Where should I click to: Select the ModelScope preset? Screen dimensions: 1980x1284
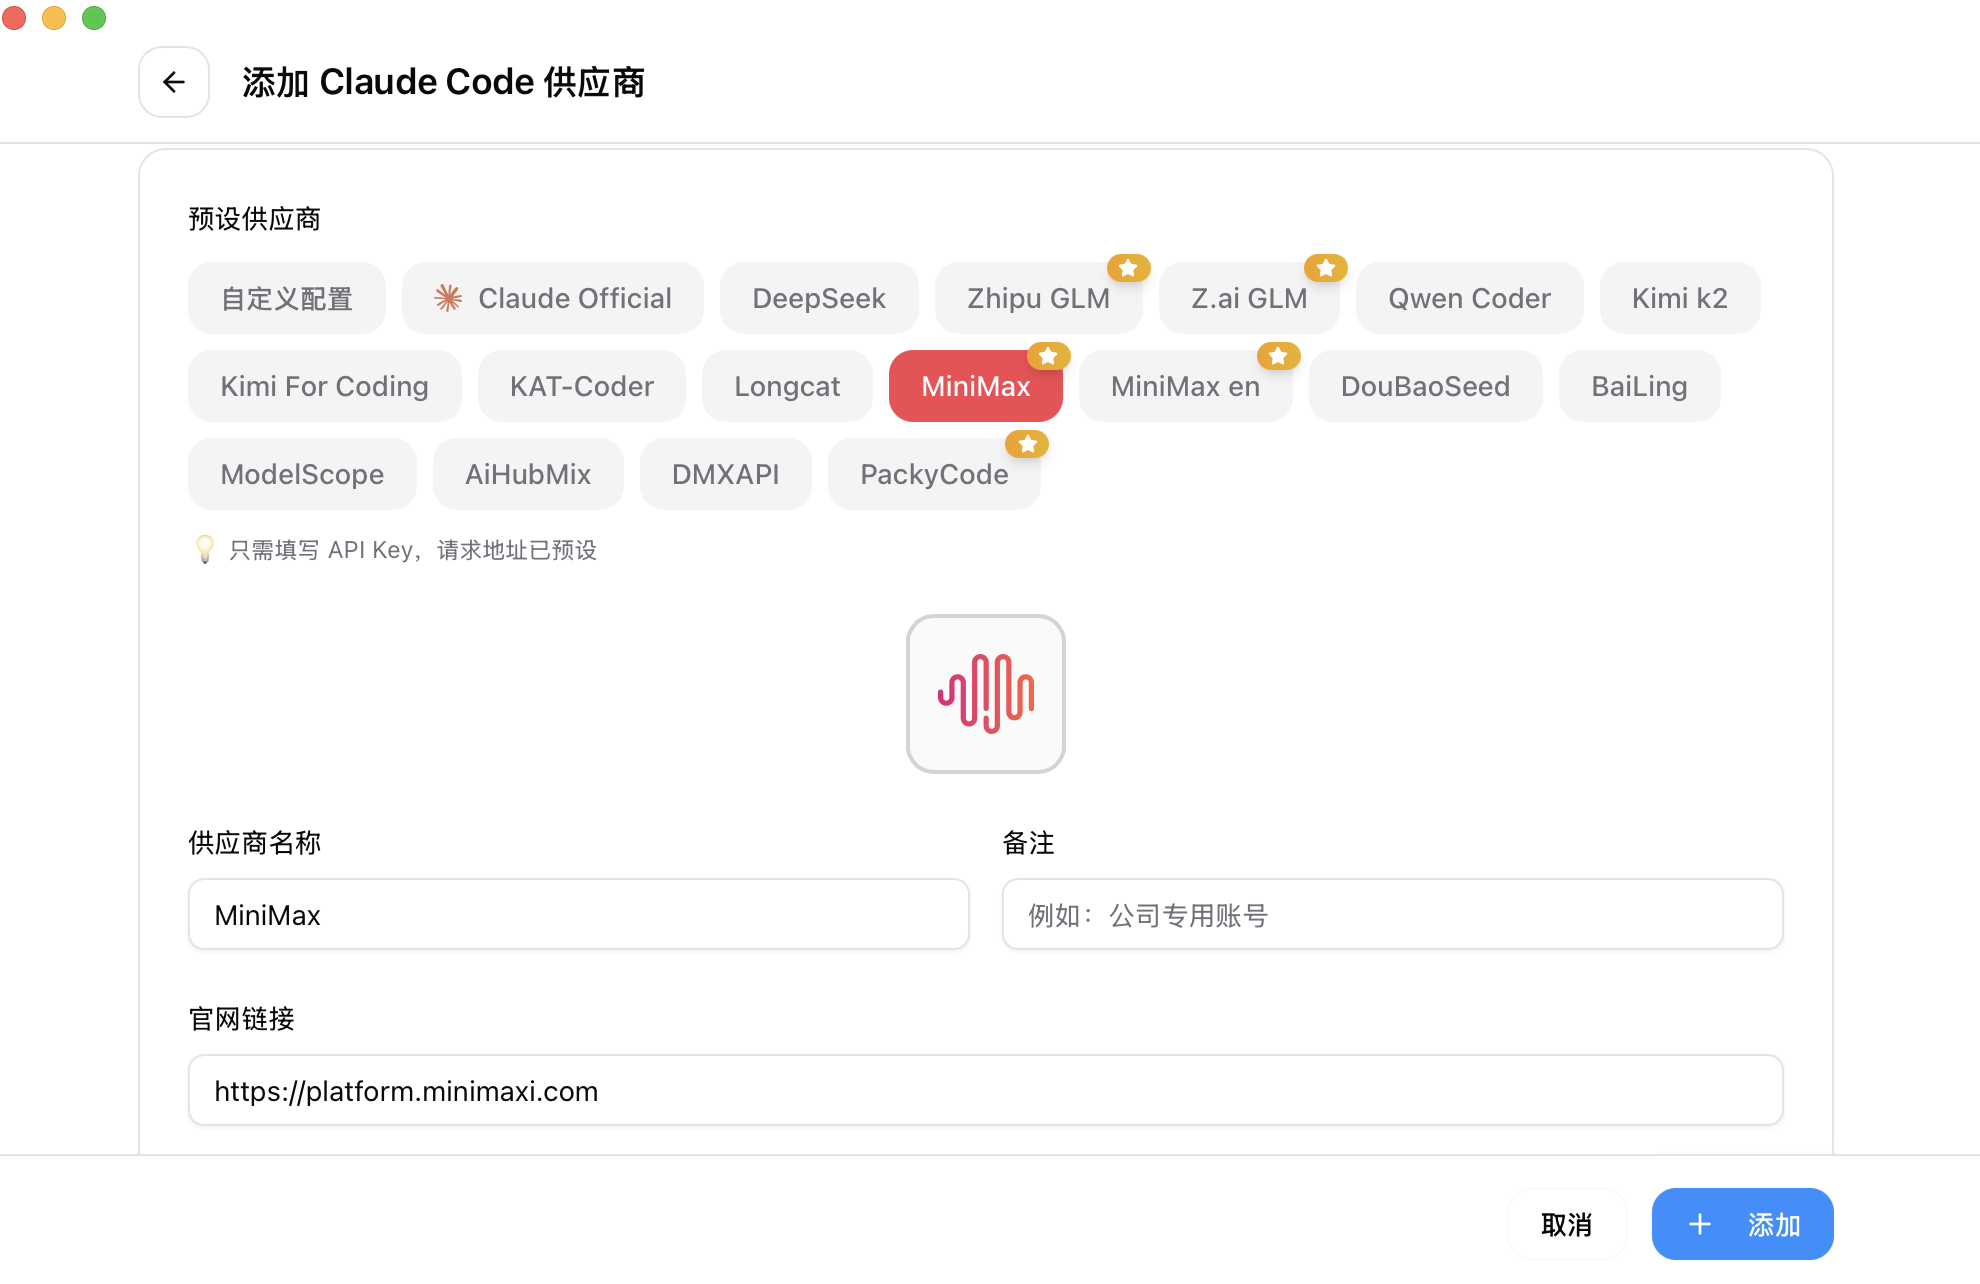(302, 474)
